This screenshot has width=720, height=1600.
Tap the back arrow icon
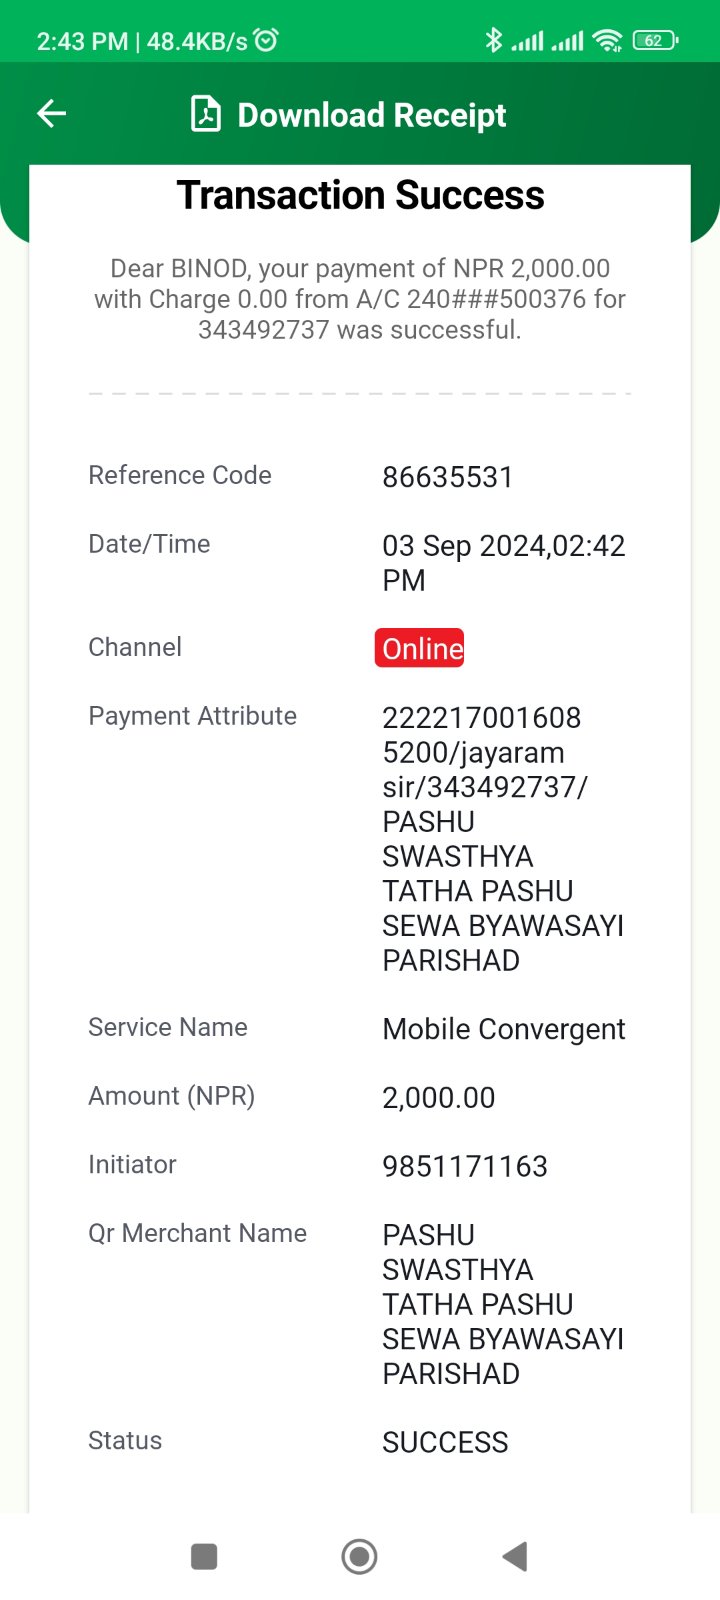coord(51,114)
